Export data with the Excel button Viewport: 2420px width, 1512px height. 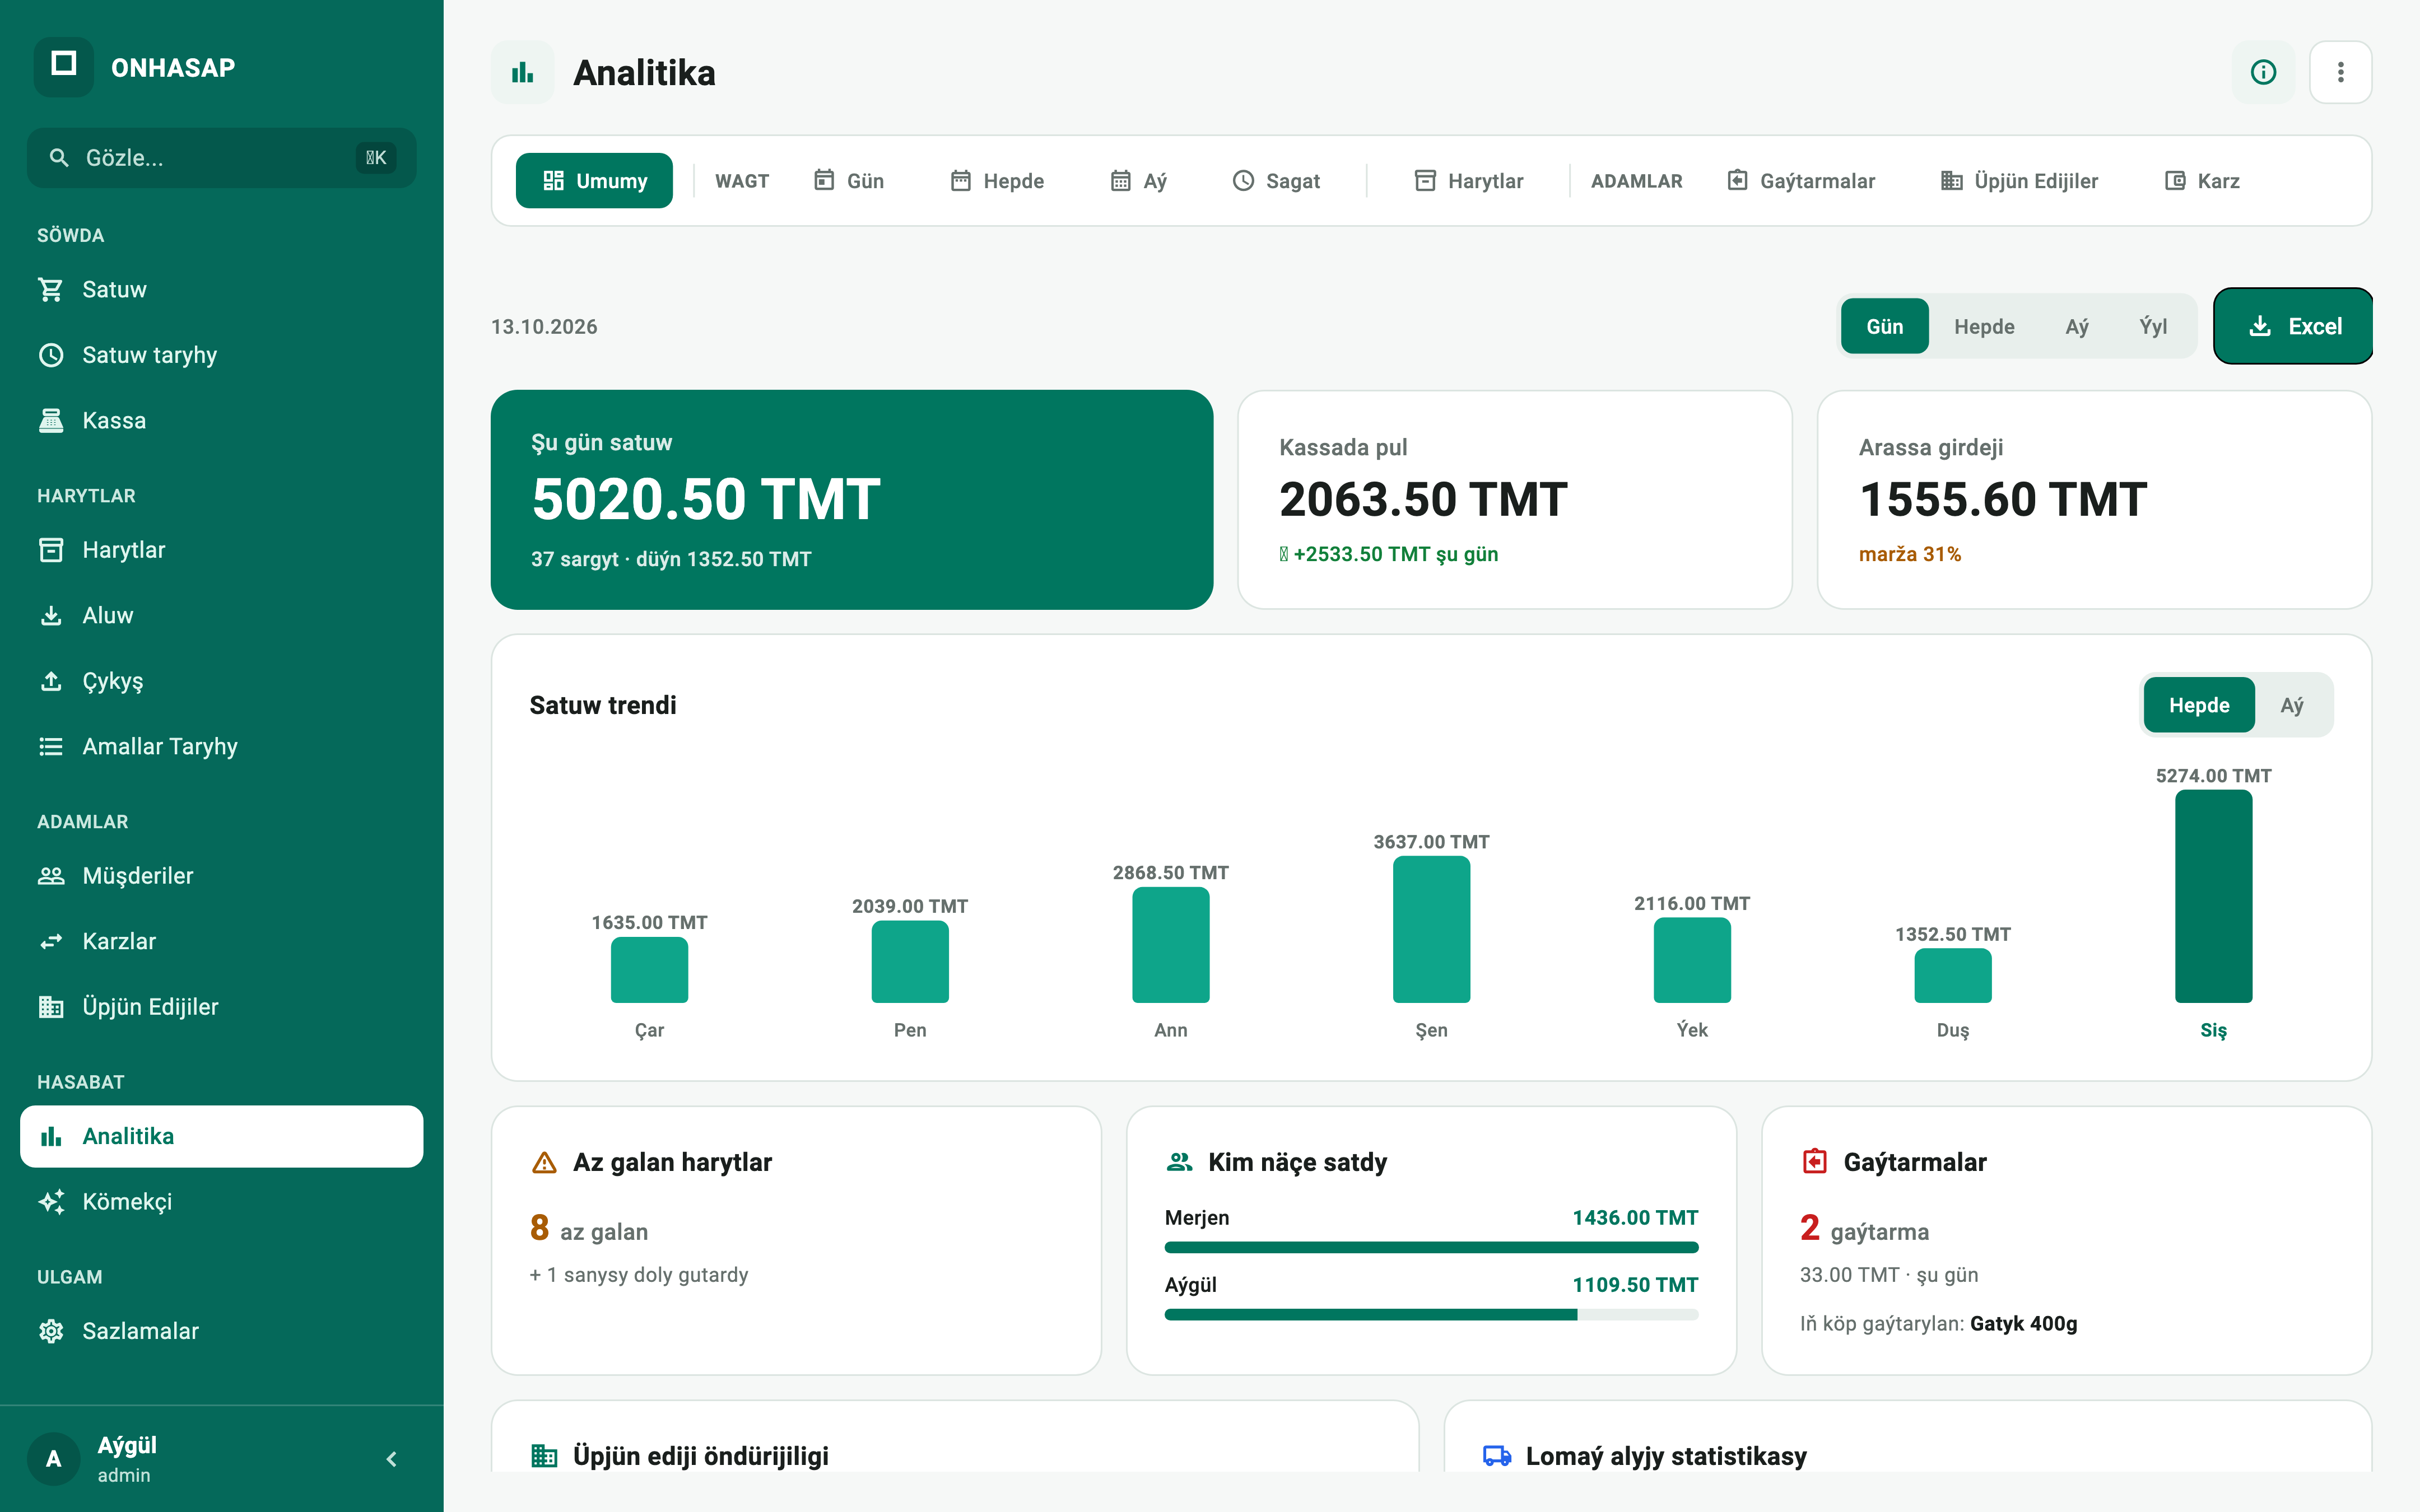2293,326
